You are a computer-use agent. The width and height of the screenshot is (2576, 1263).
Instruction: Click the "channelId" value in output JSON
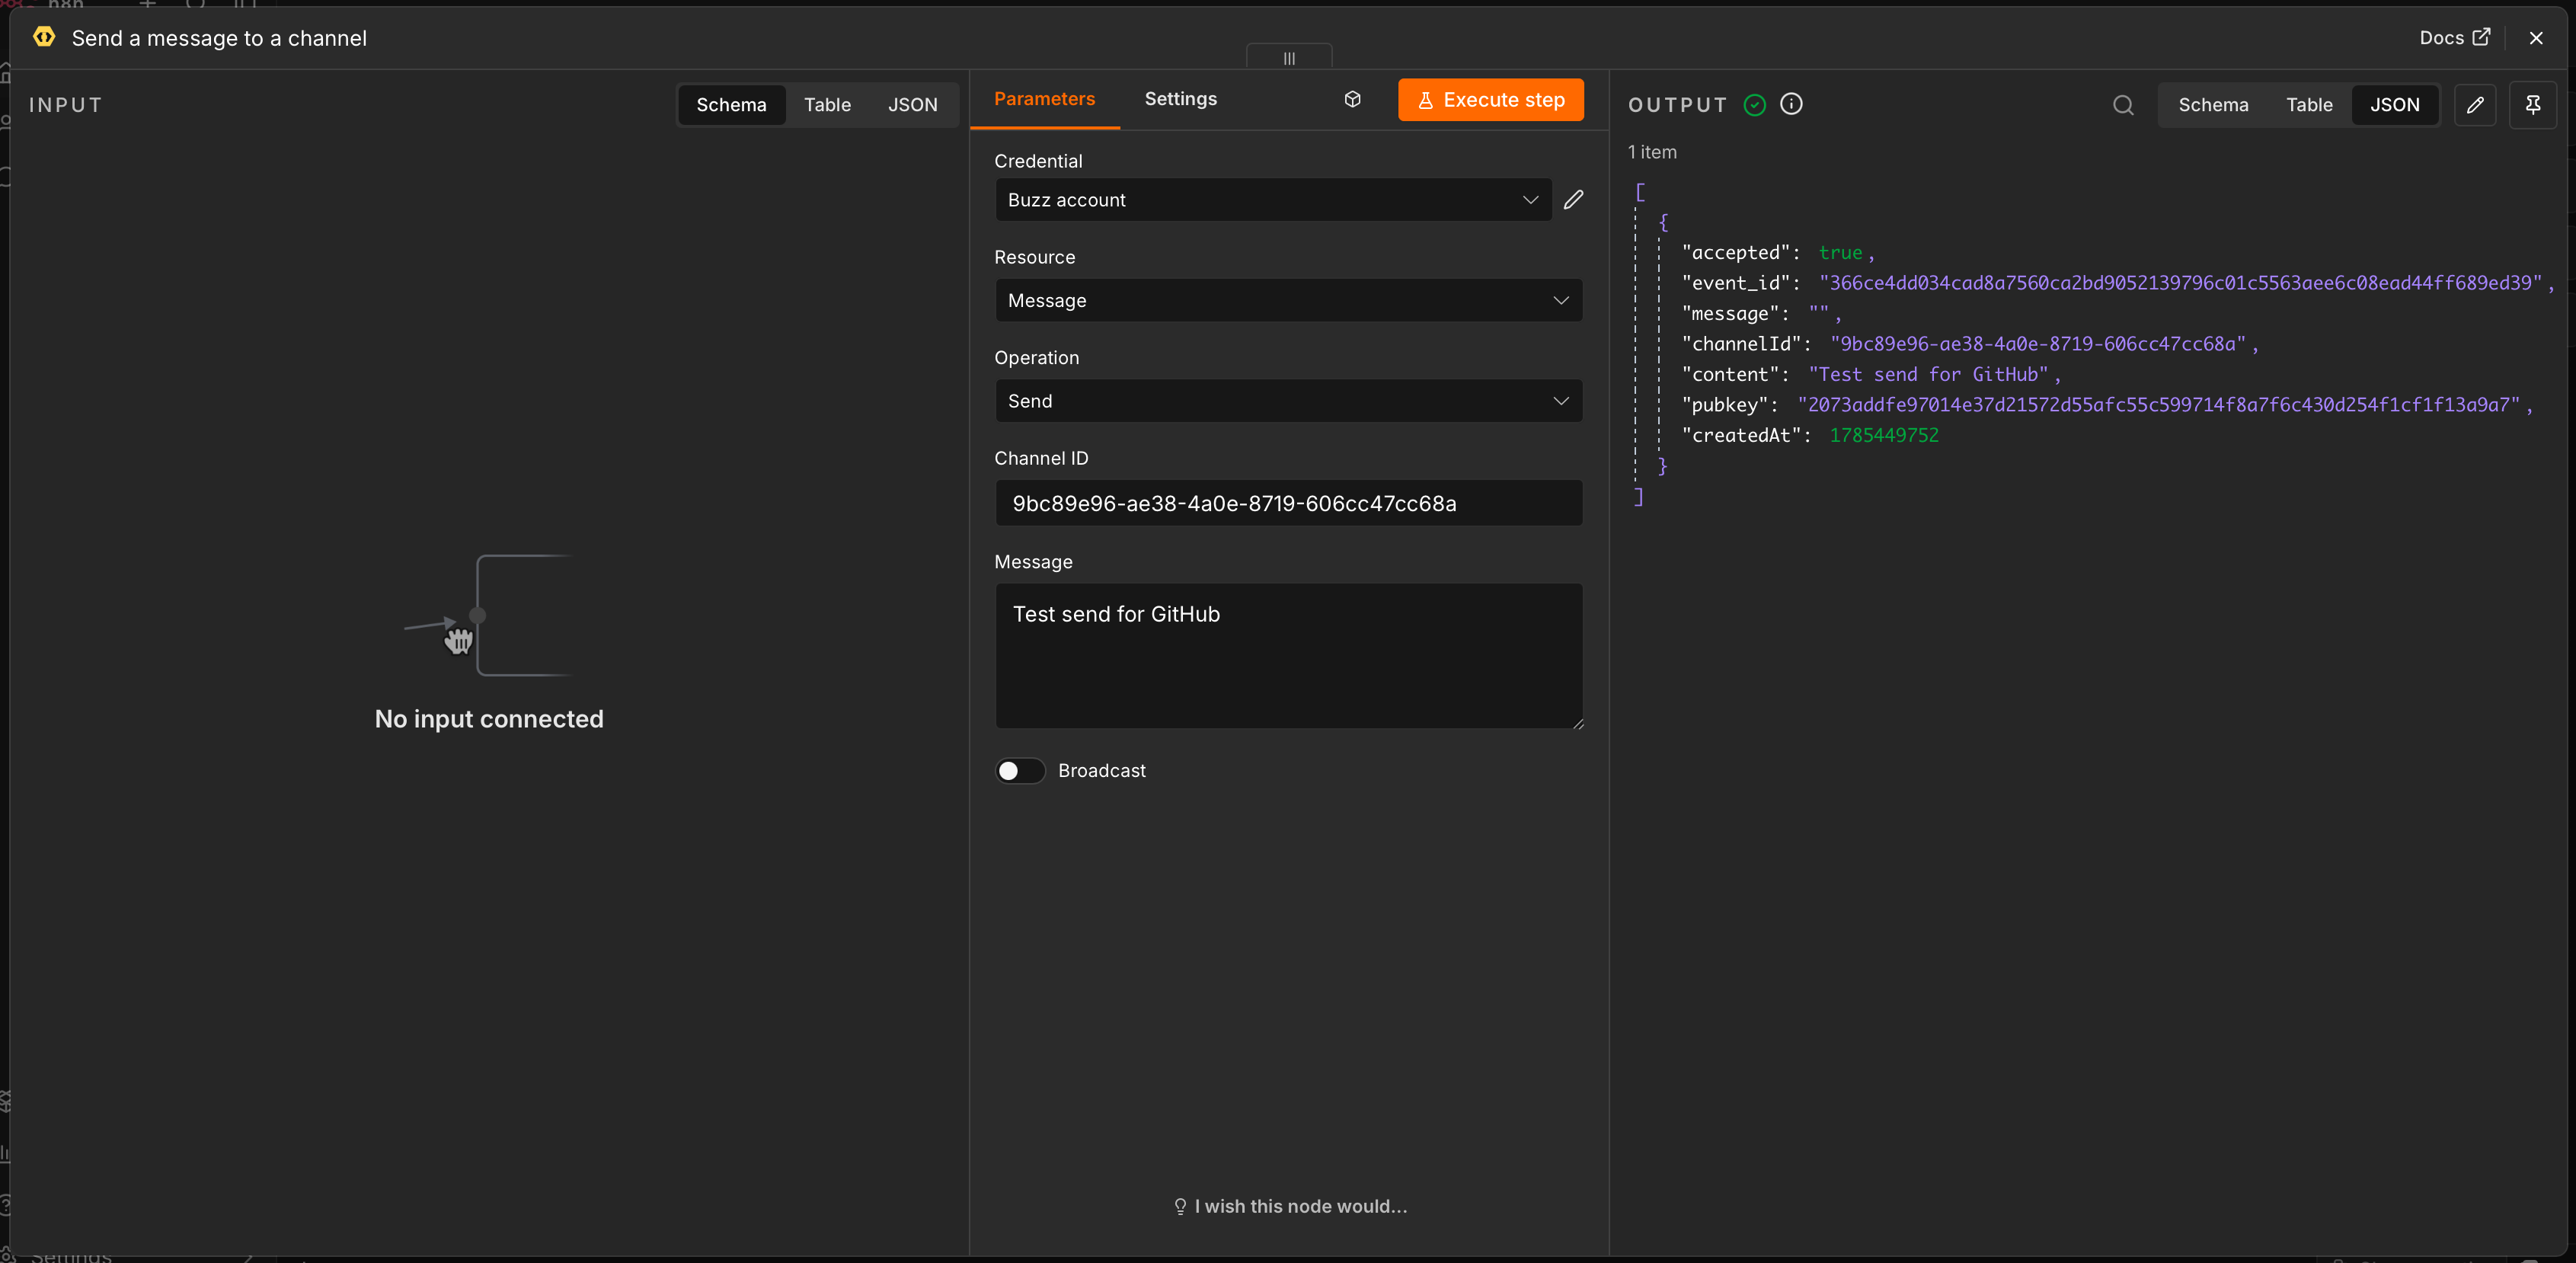coord(2037,344)
